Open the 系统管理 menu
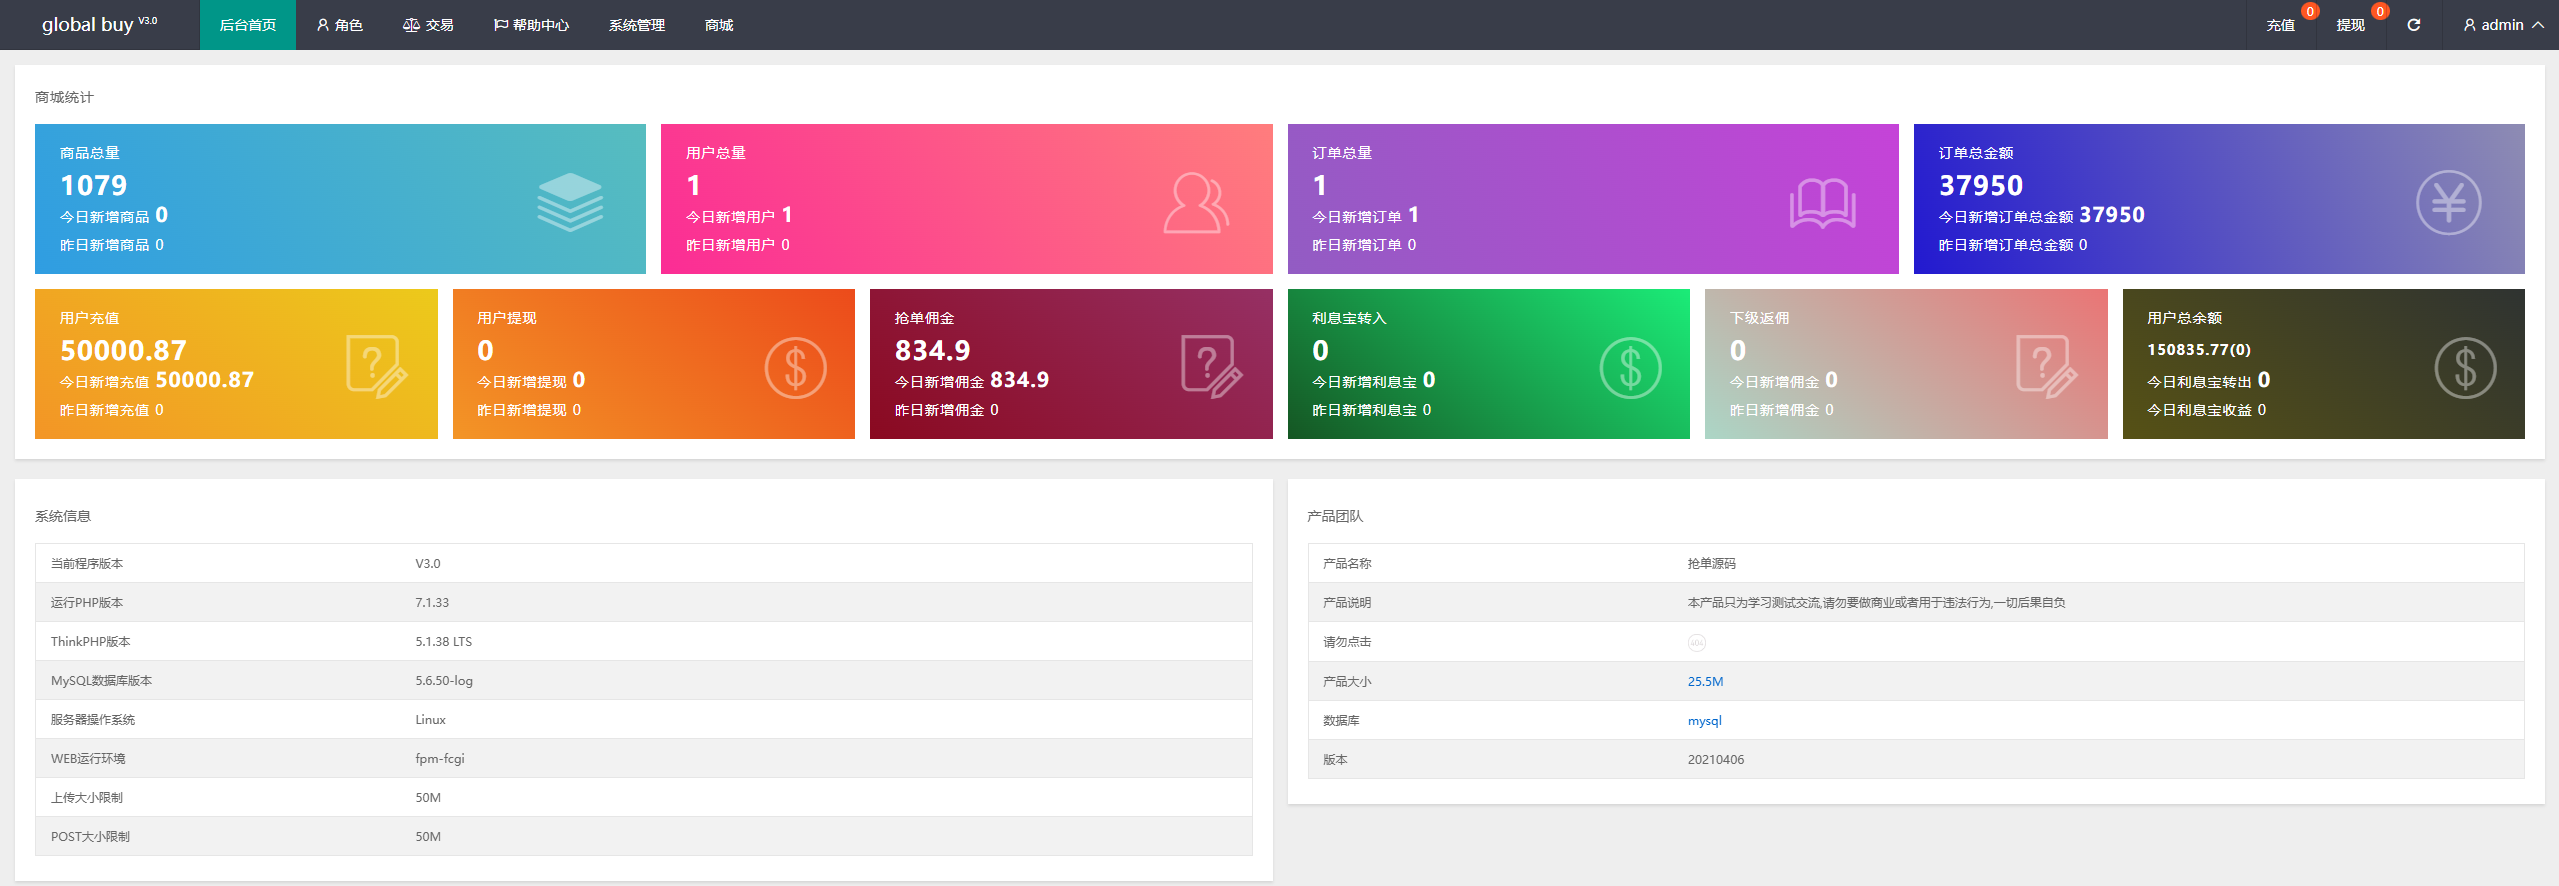 click(636, 25)
